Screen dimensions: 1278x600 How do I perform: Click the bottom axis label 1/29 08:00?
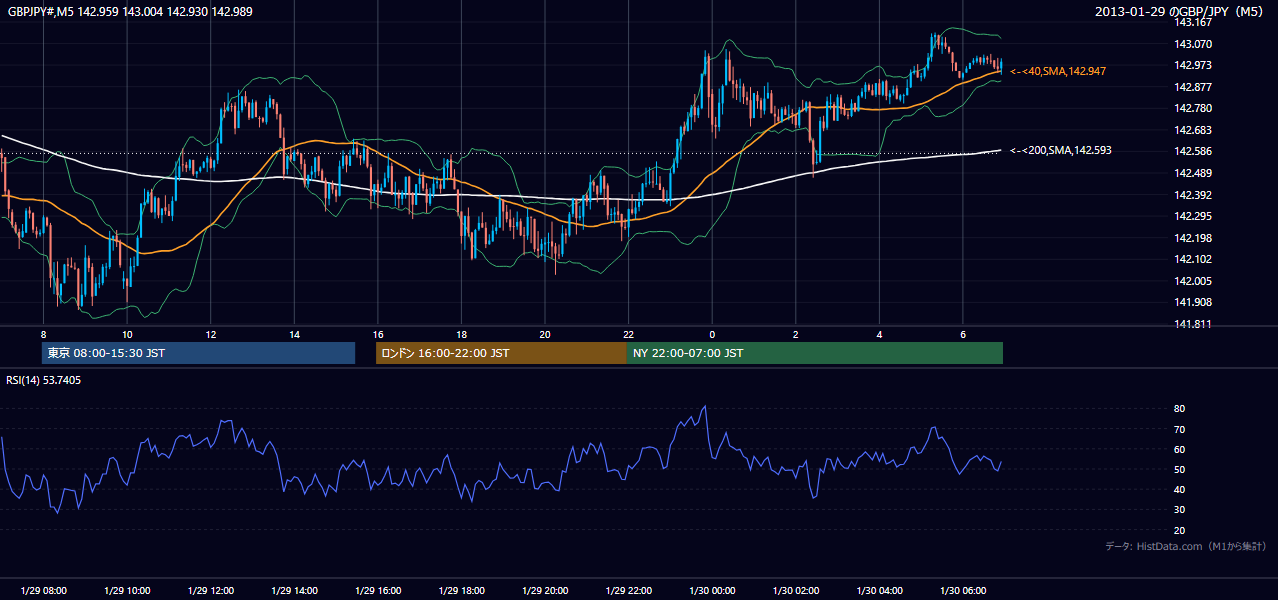tap(43, 590)
